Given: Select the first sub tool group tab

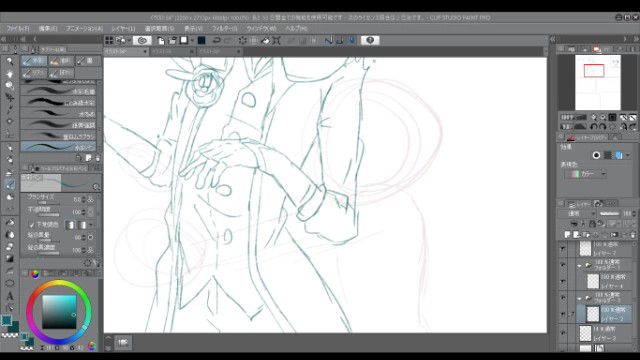Looking at the screenshot, I should 34,61.
